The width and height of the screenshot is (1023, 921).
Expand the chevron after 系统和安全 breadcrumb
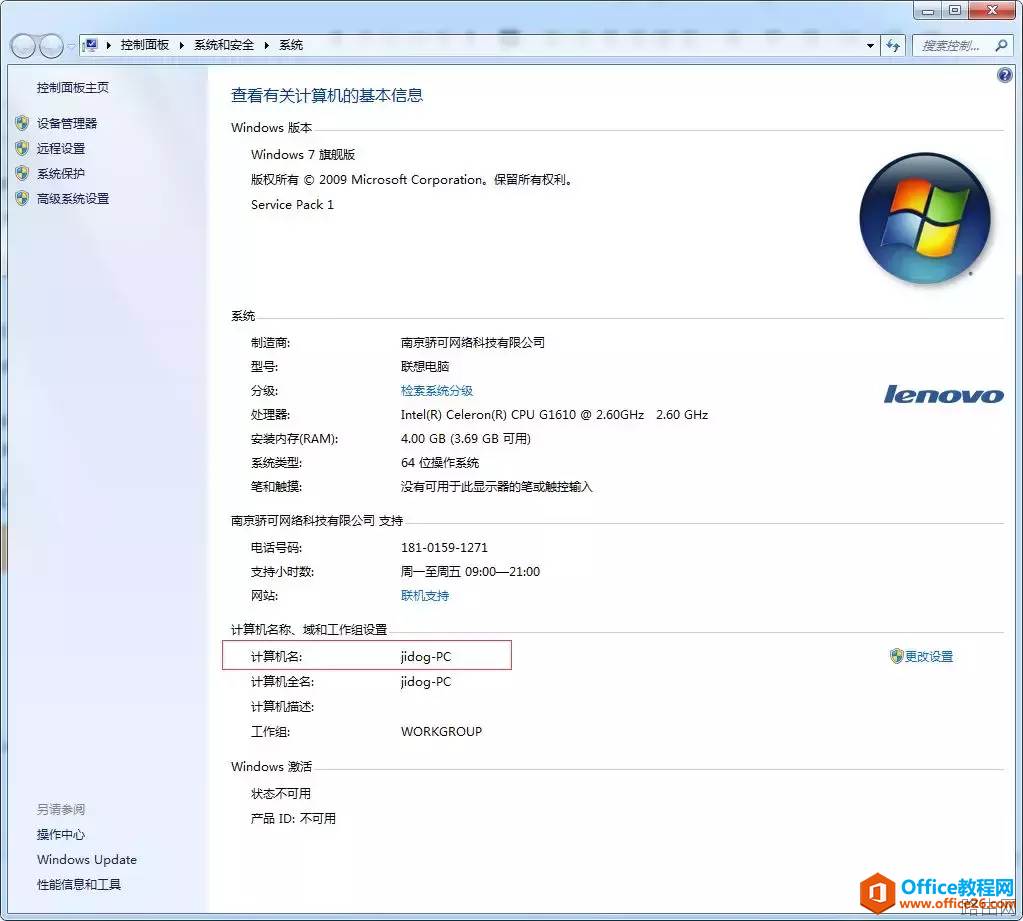[266, 45]
